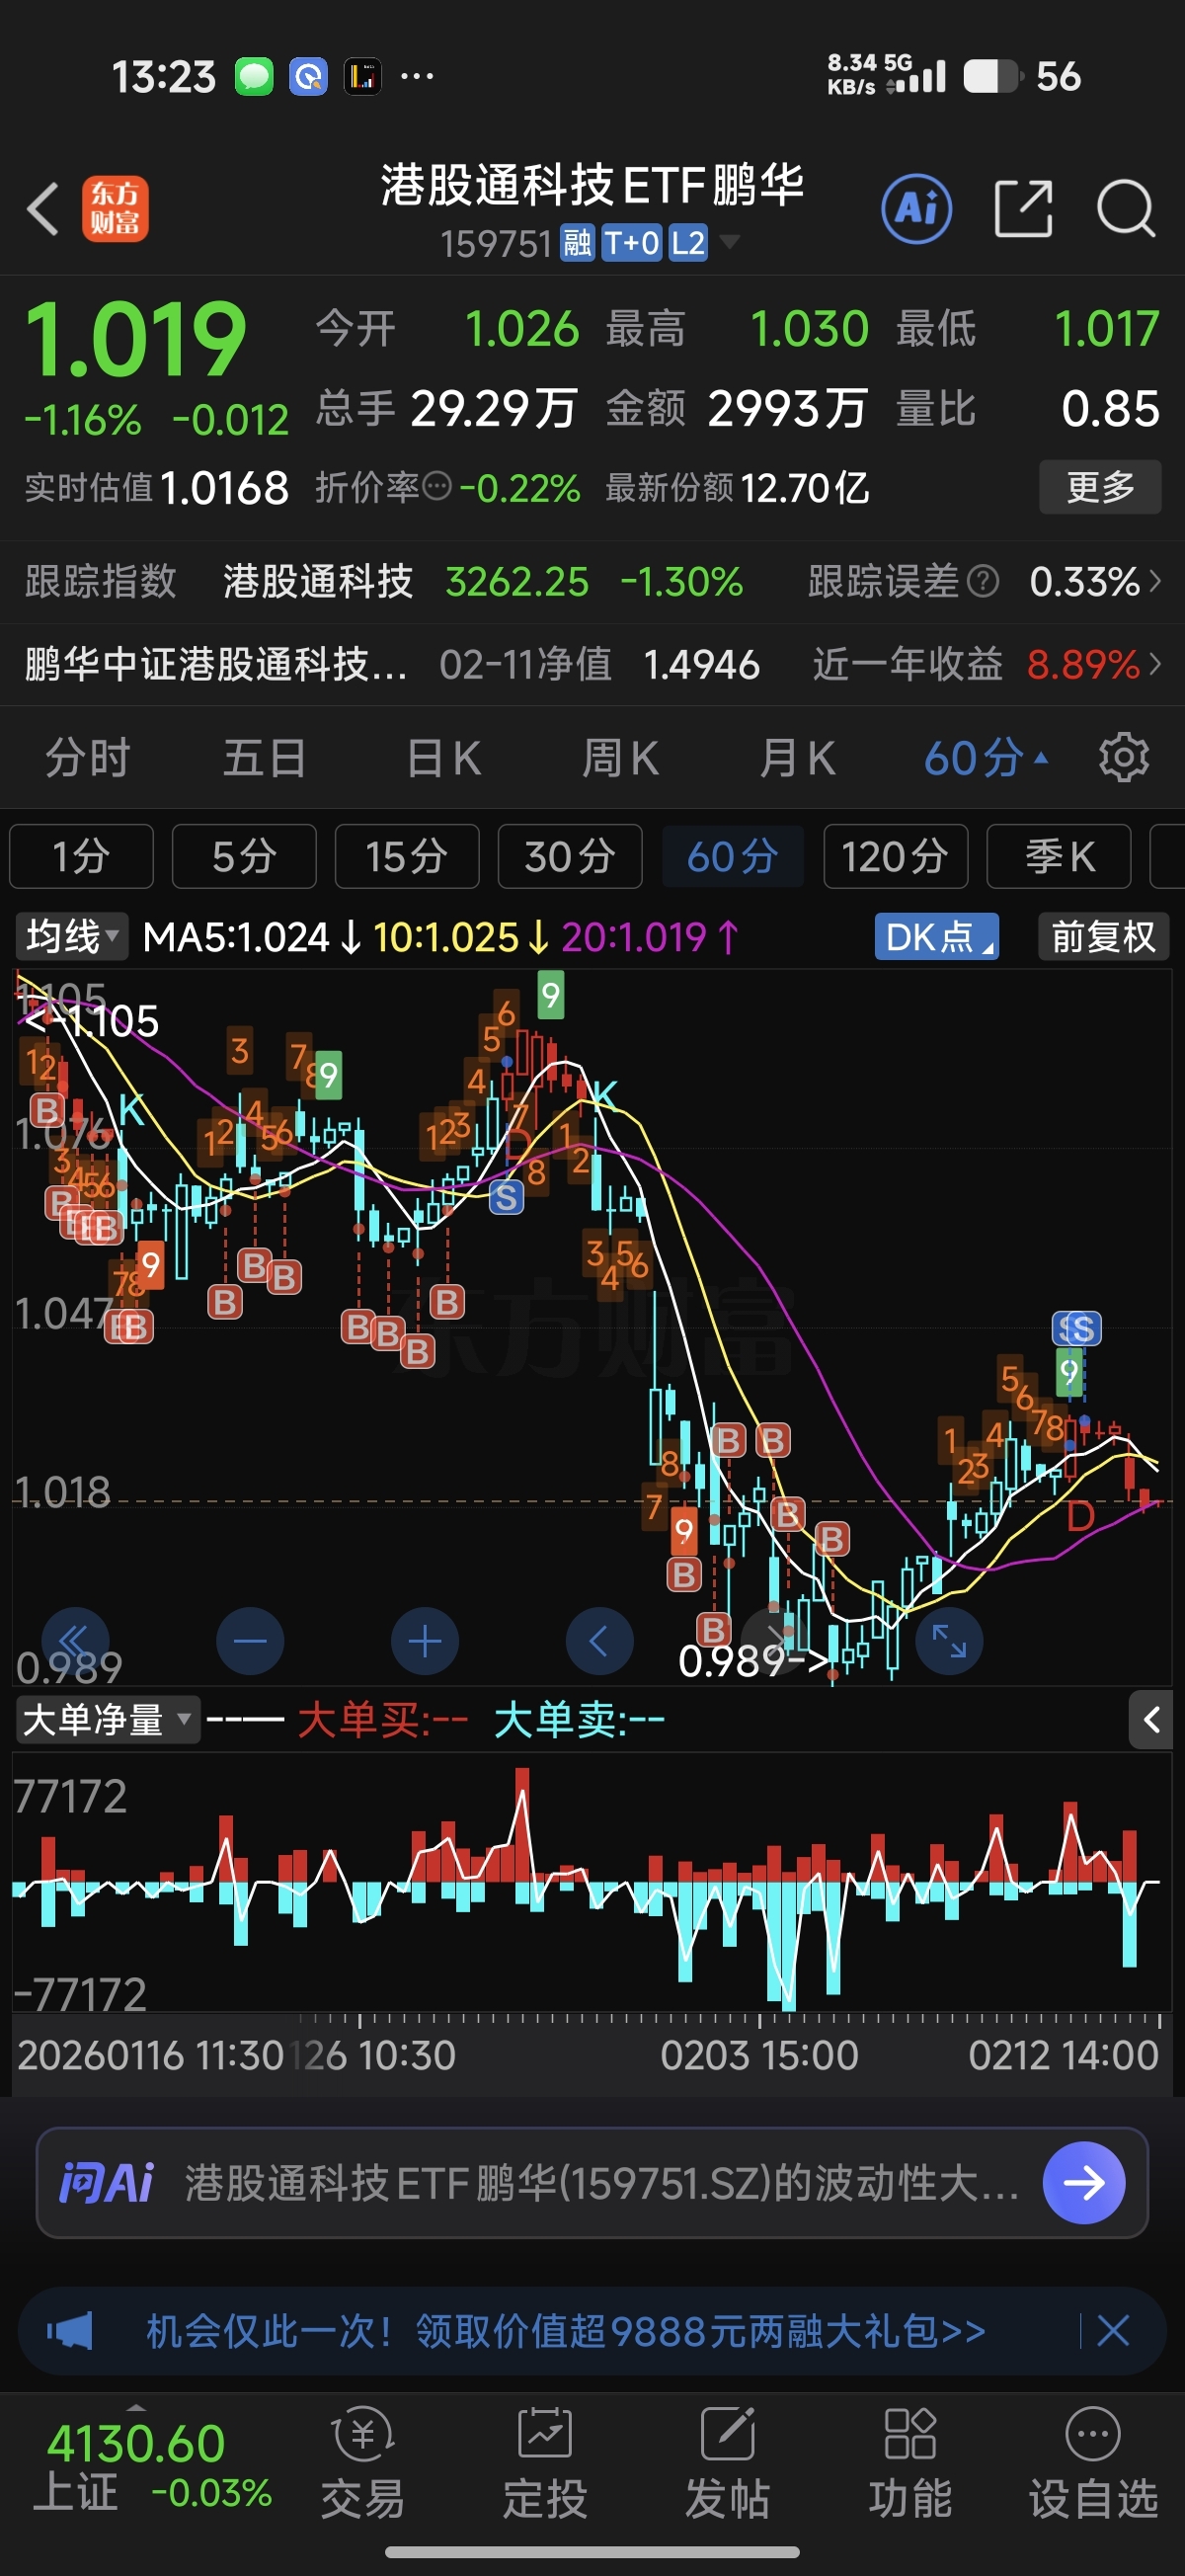Tap the L2 tag

click(x=688, y=243)
